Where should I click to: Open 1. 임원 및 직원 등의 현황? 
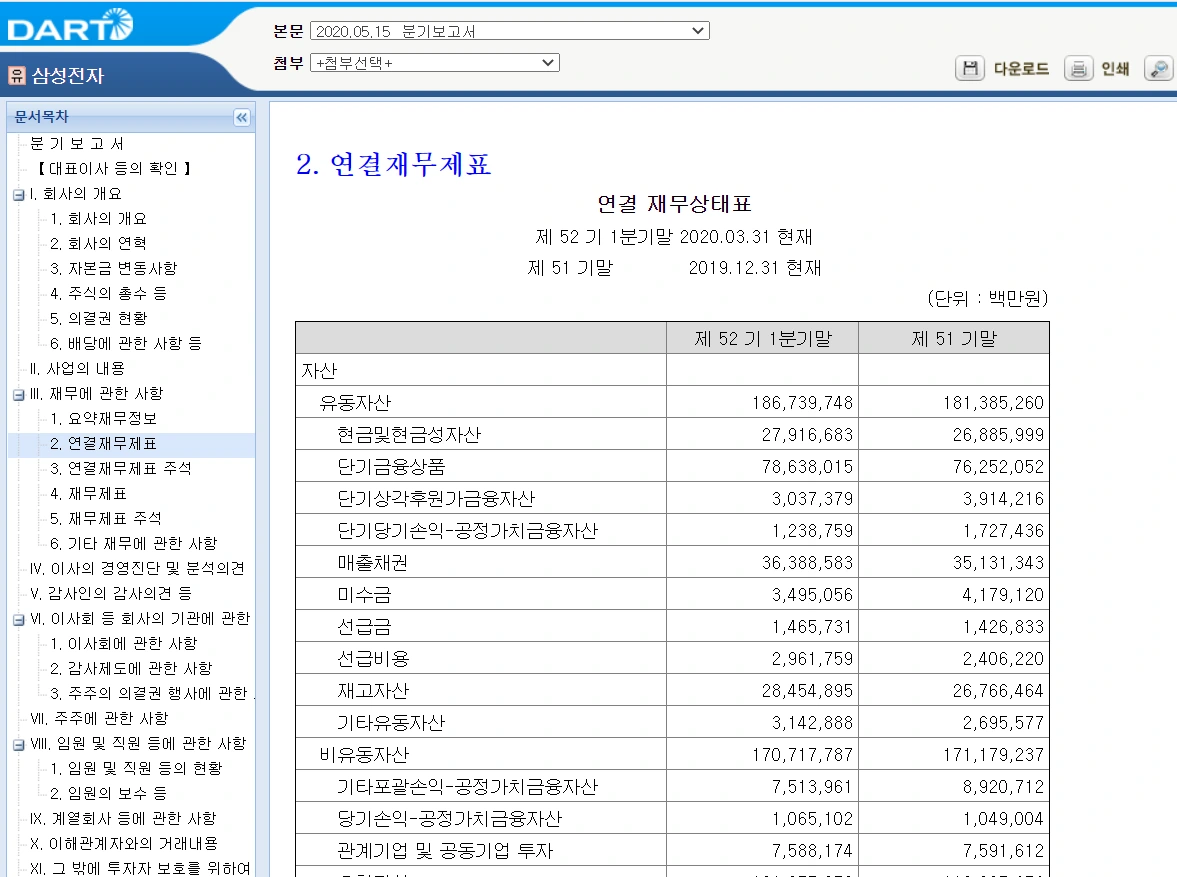pos(136,768)
